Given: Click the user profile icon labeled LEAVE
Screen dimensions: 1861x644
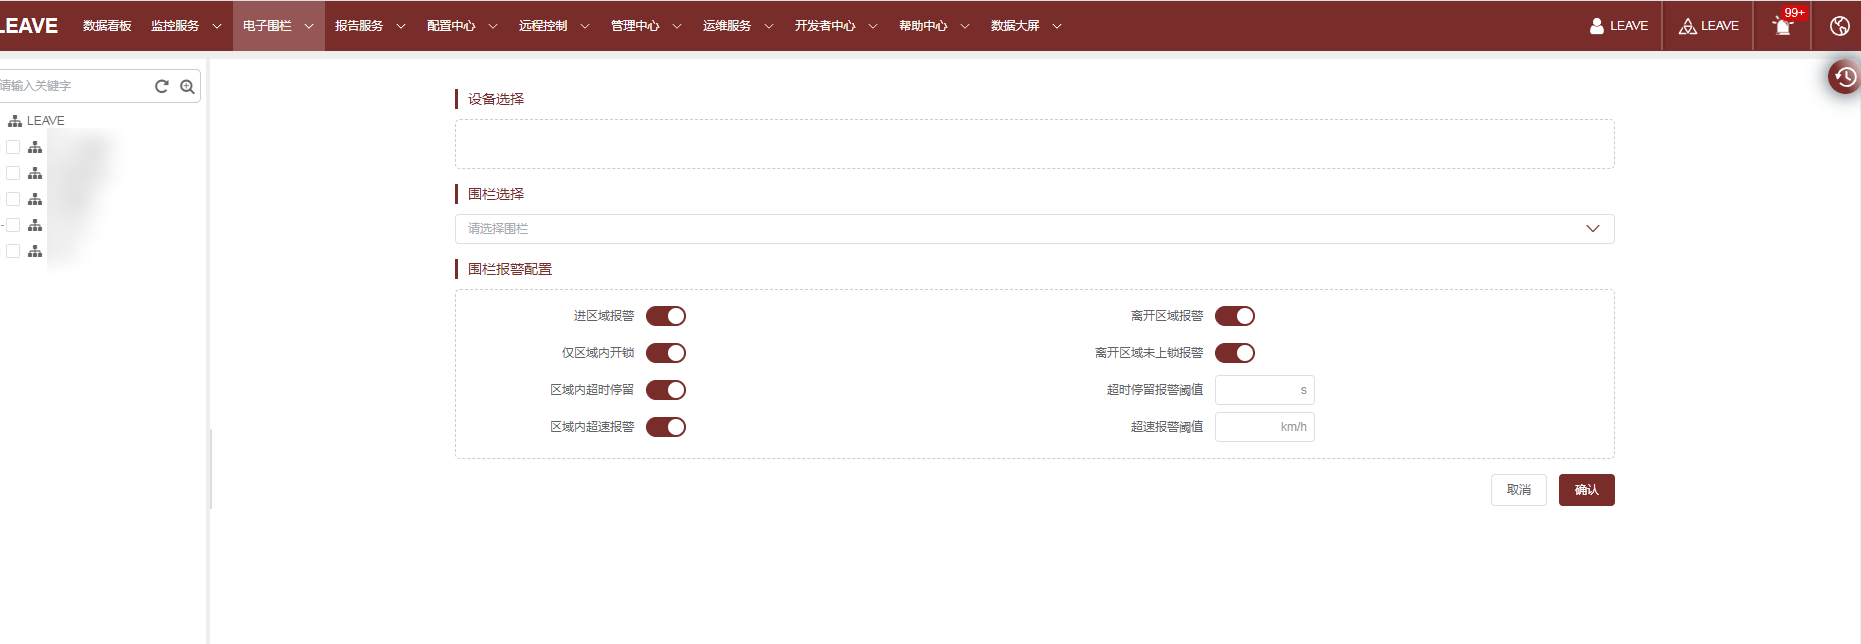Looking at the screenshot, I should pyautogui.click(x=1618, y=26).
